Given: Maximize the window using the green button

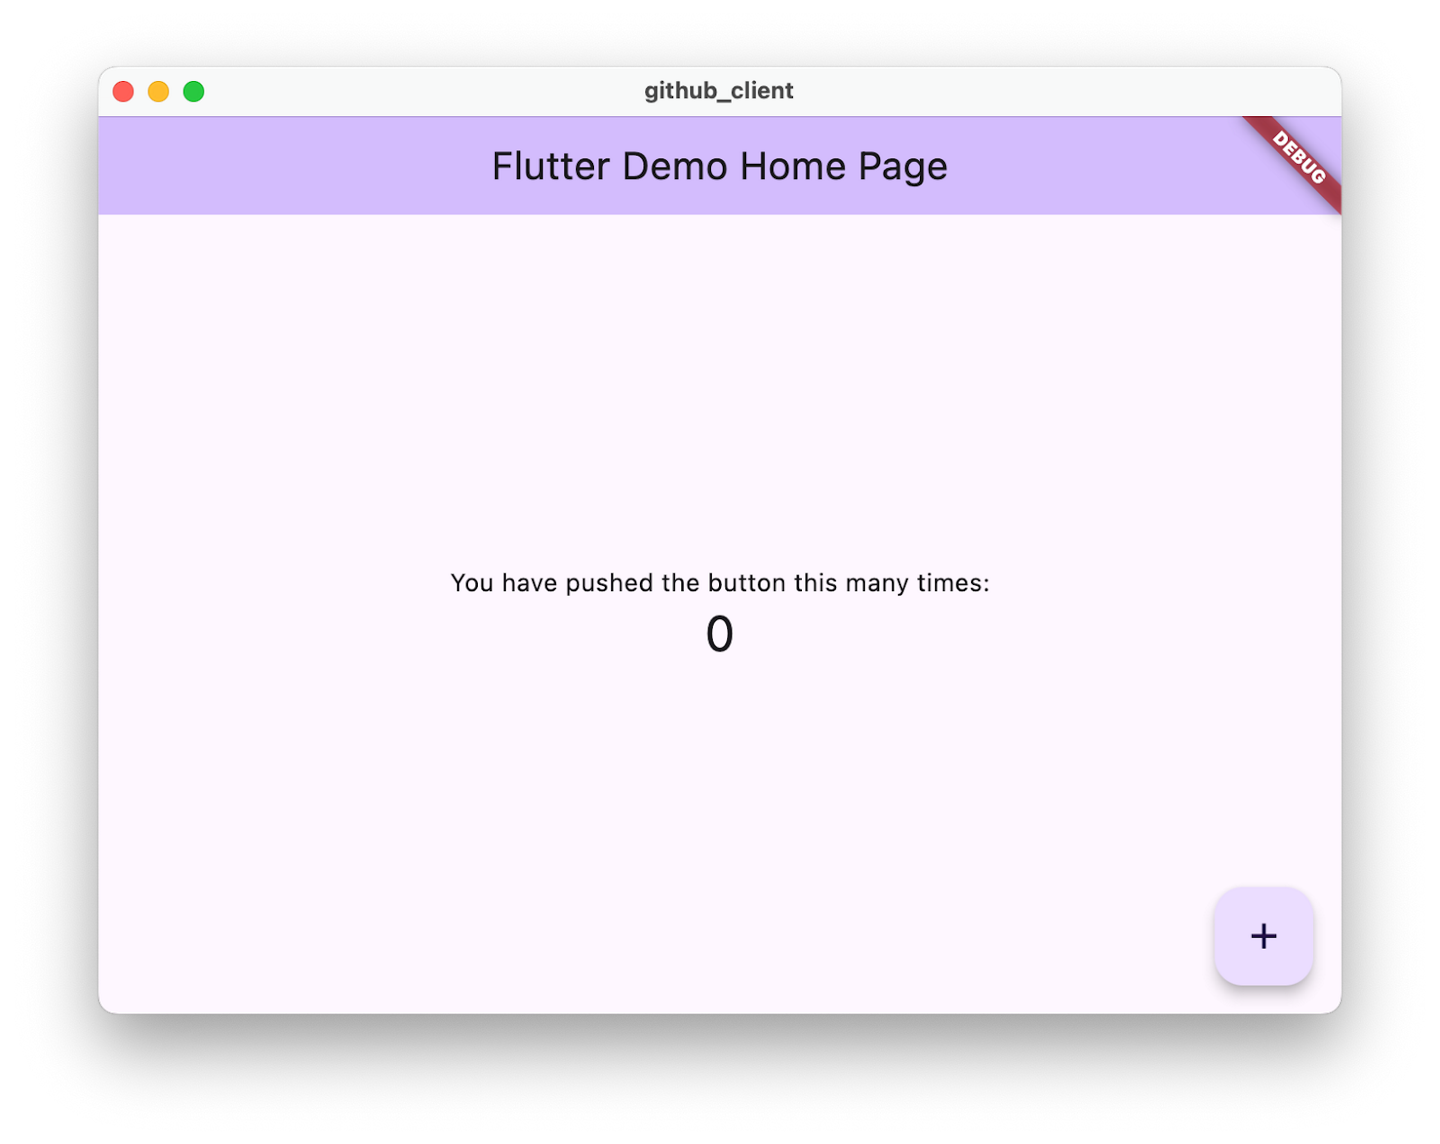Looking at the screenshot, I should [x=194, y=92].
